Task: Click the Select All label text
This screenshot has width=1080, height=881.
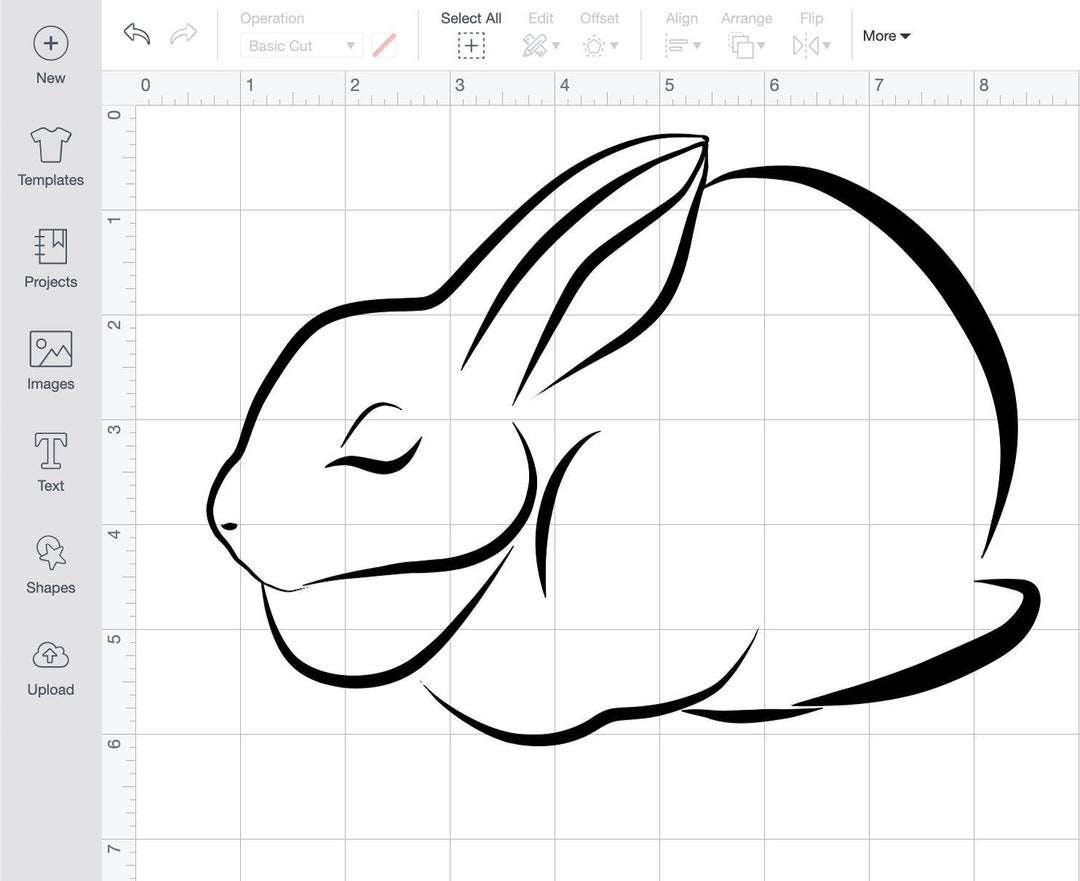Action: [470, 17]
